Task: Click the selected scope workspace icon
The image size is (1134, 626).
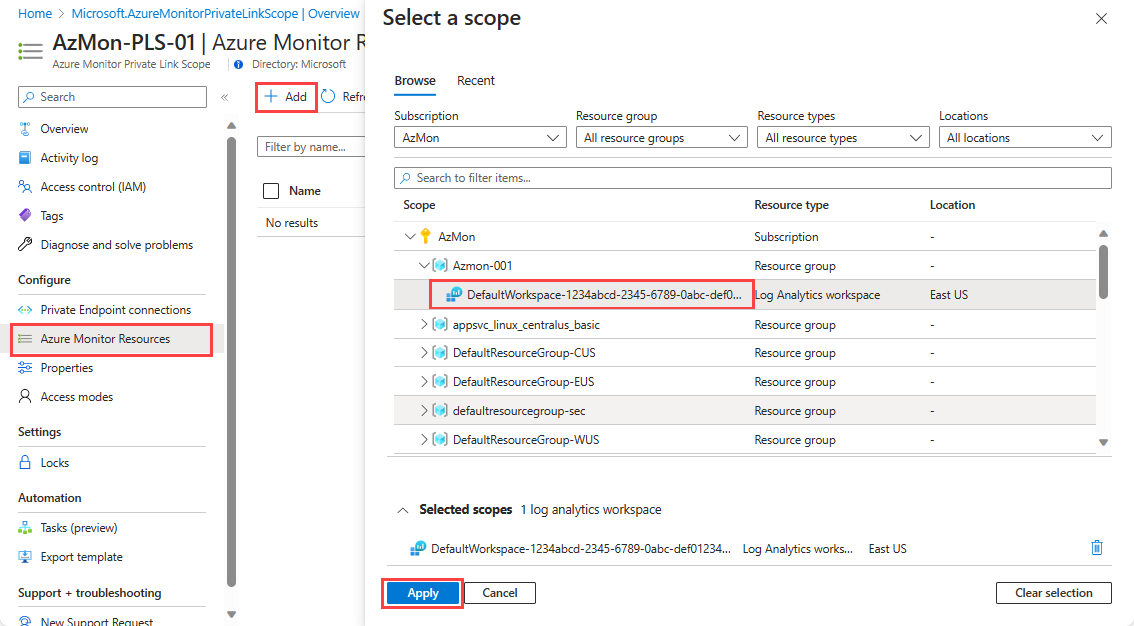Action: click(x=418, y=549)
